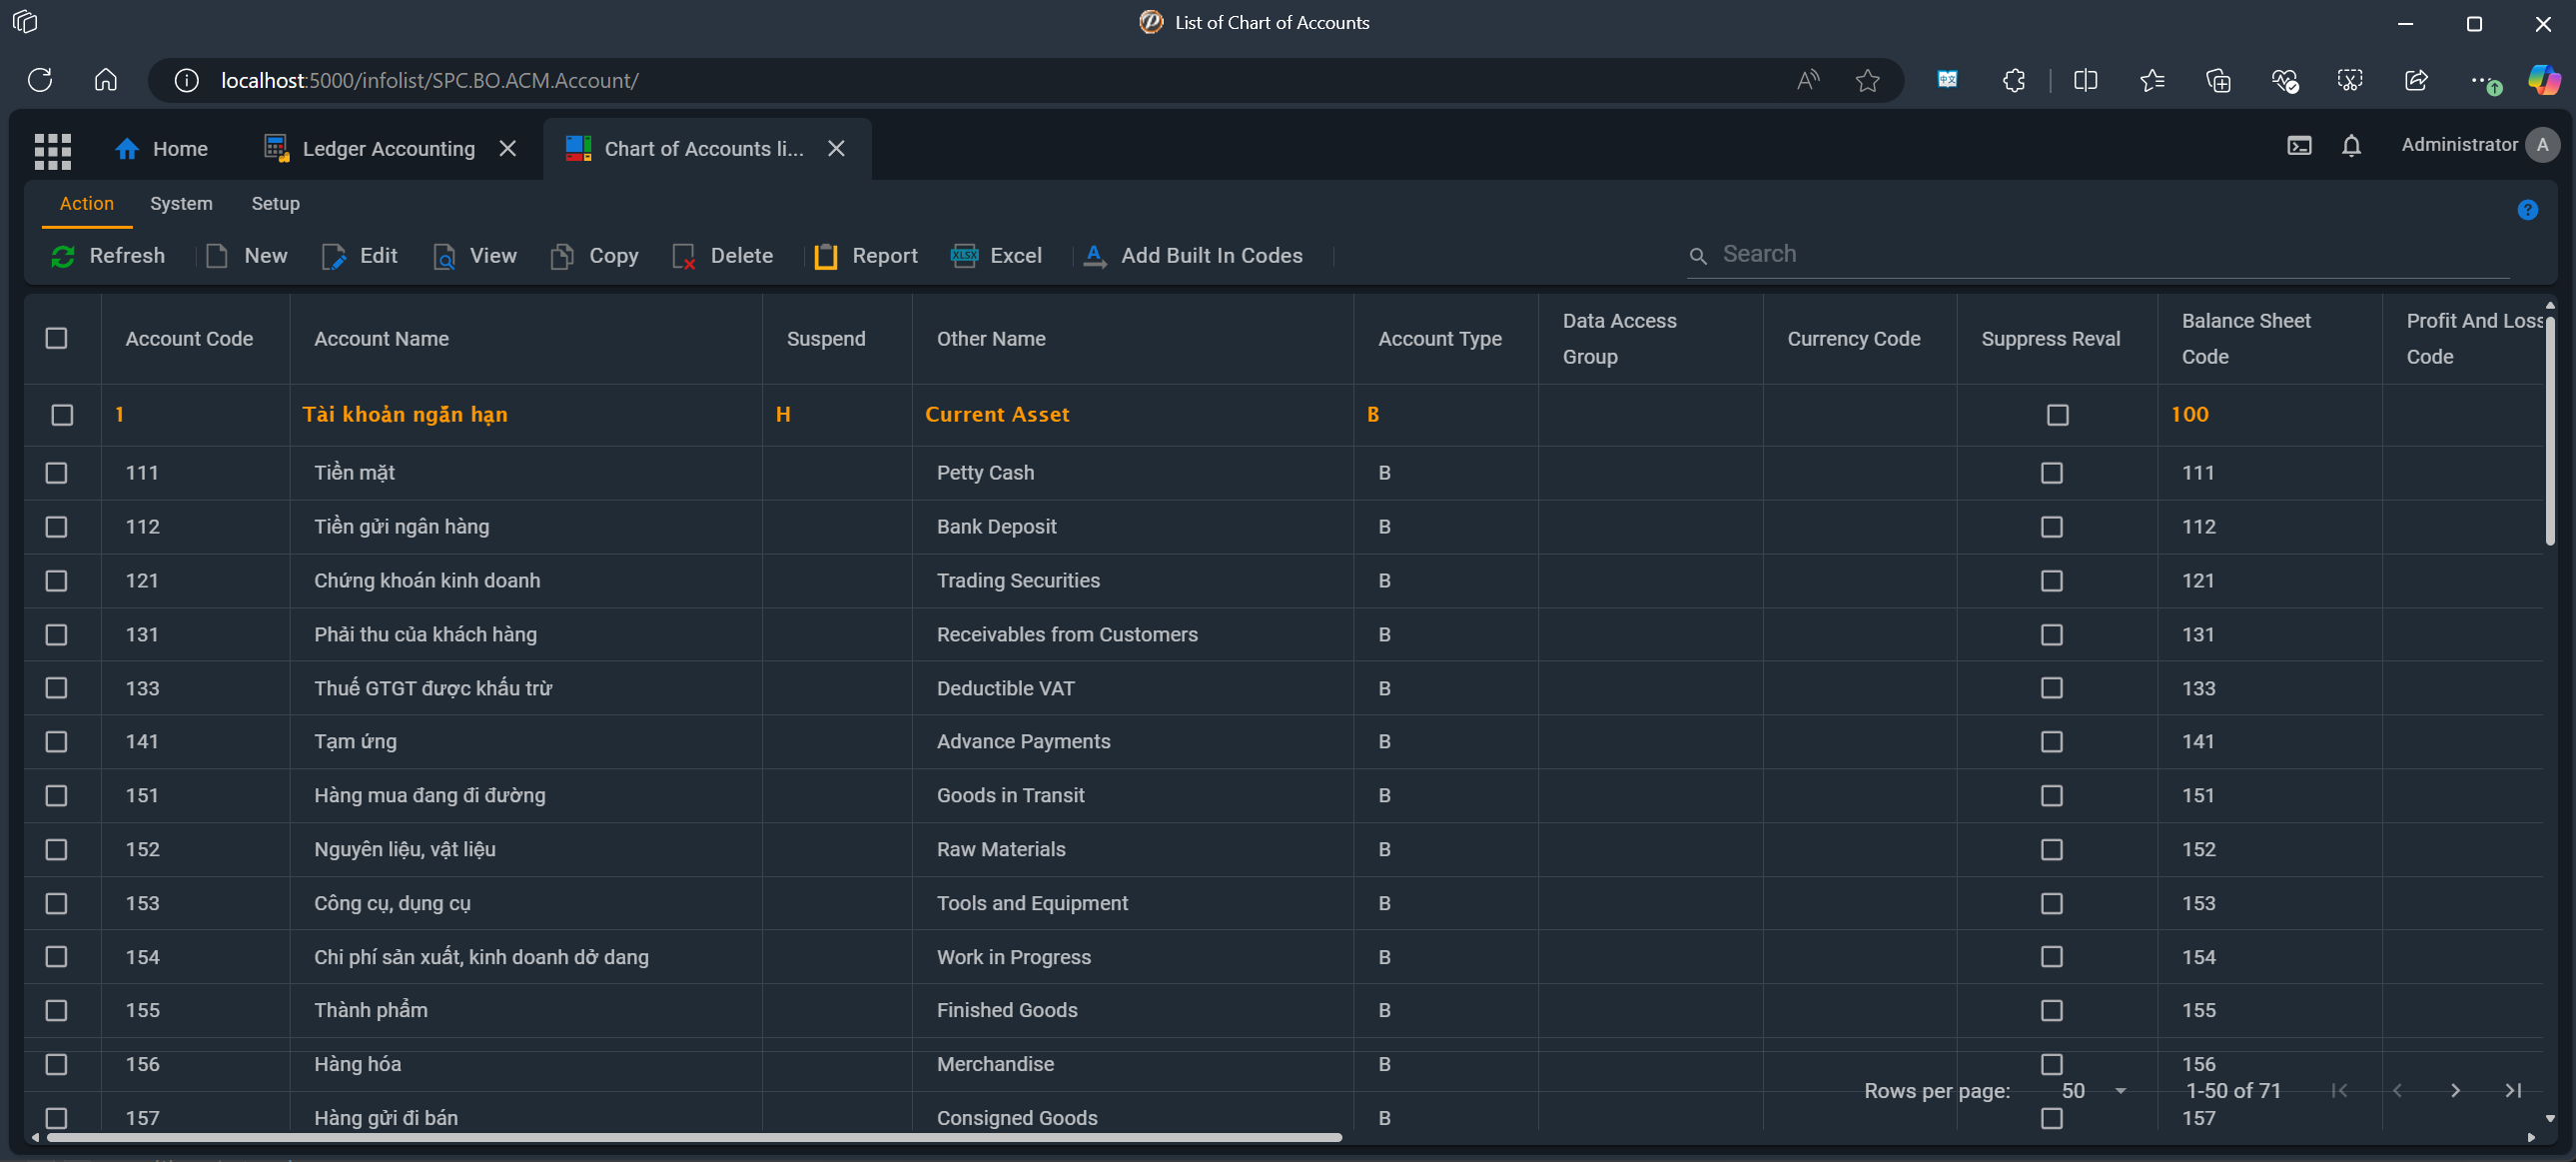Click the Refresh toolbar icon

tap(63, 256)
